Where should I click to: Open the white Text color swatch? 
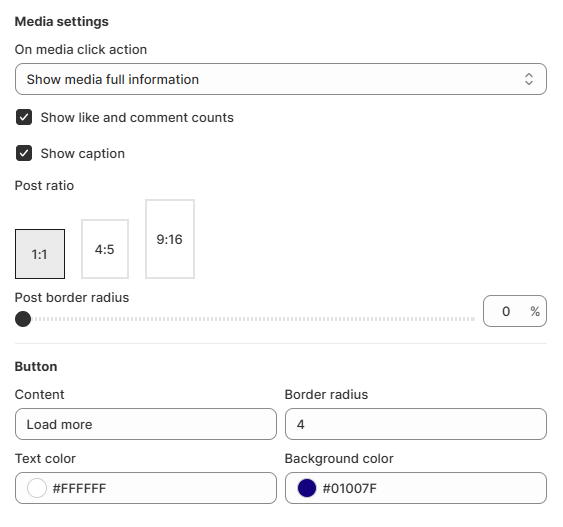(x=37, y=488)
